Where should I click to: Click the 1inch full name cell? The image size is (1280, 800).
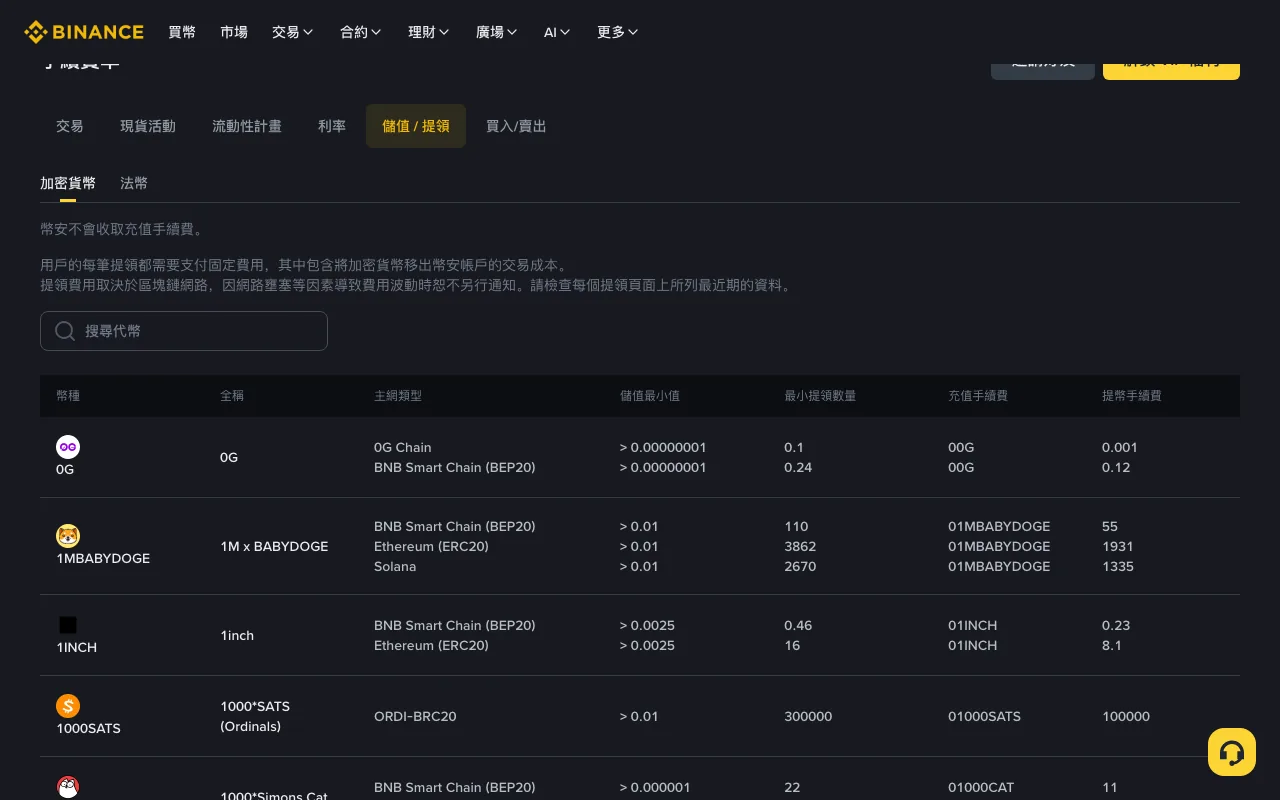pos(237,635)
